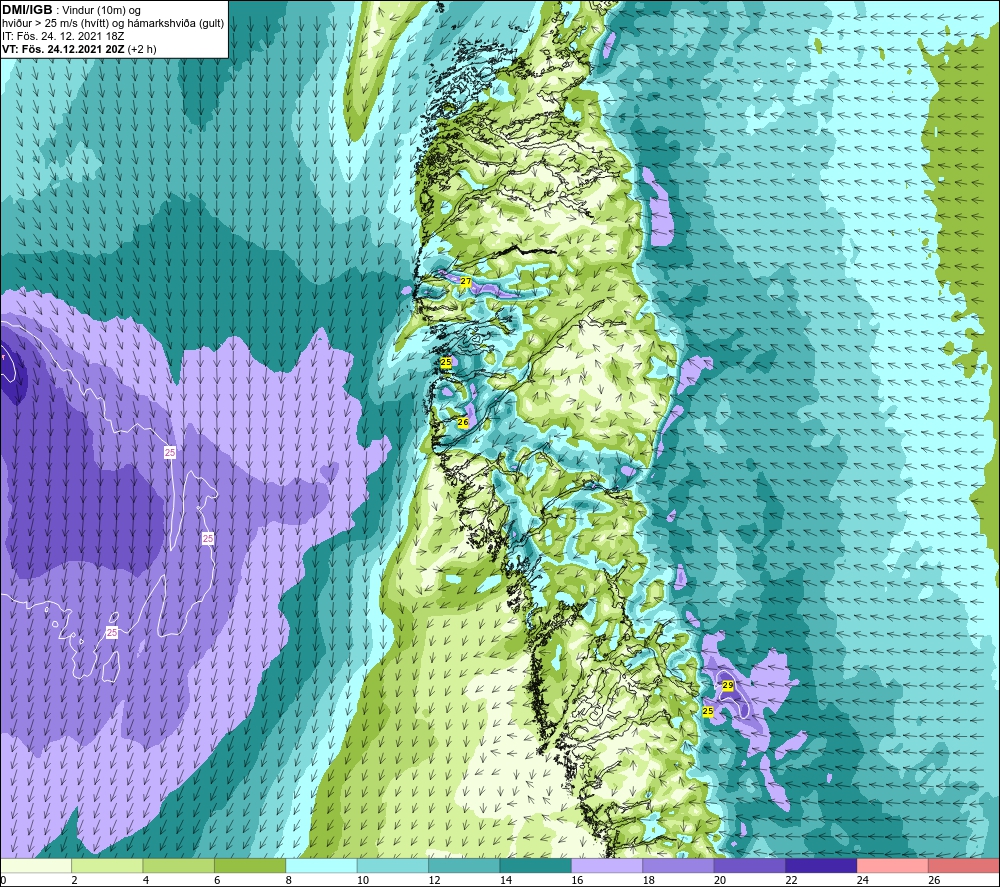
Task: Click the 'VT: Fös. 24.12.2021 20Z (+2 h)' line
Action: pyautogui.click(x=79, y=49)
